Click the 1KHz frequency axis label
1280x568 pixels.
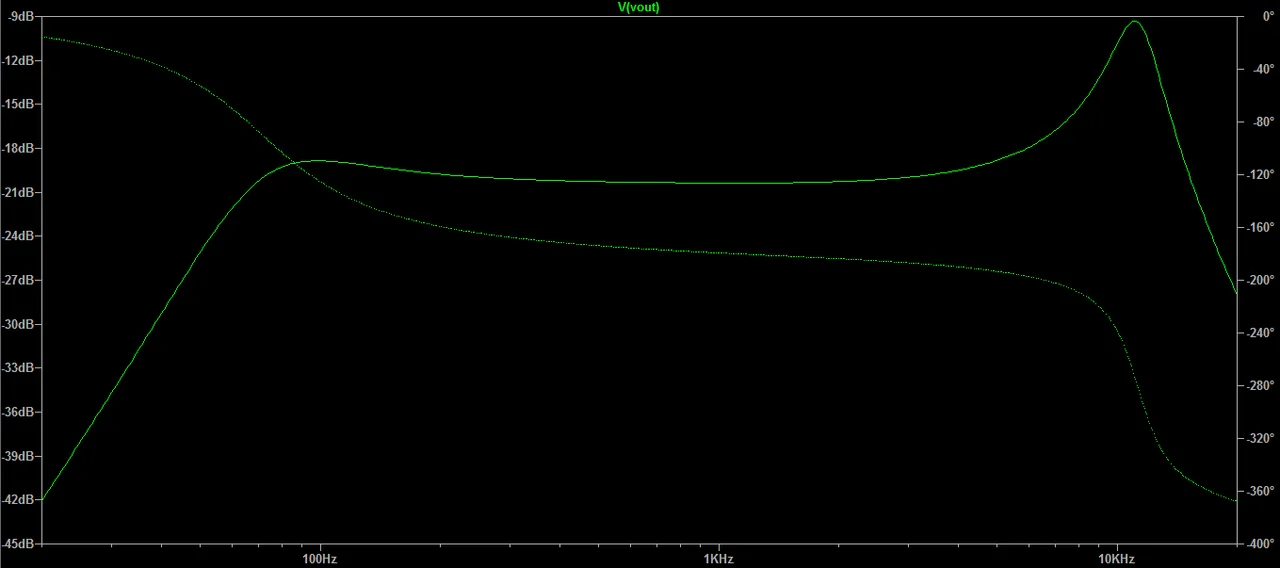coord(717,558)
